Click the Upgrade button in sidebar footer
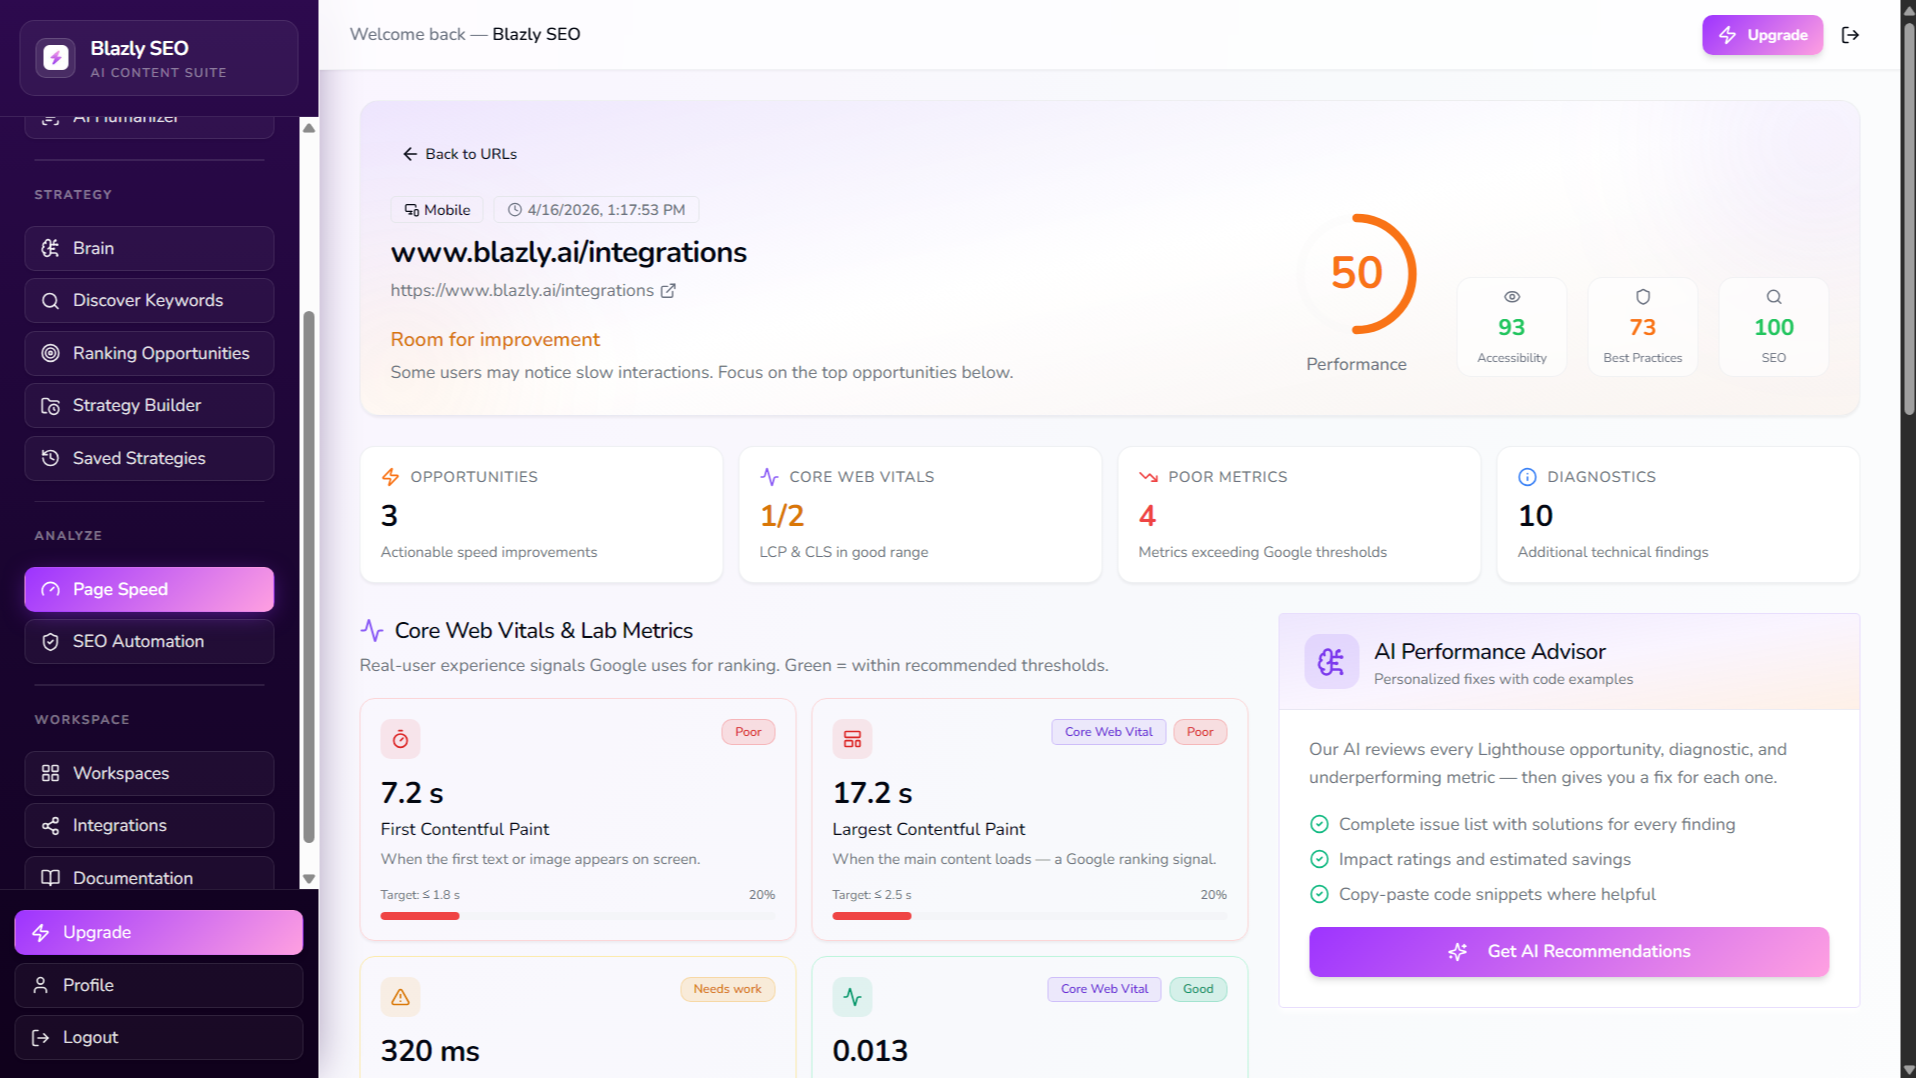Image resolution: width=1916 pixels, height=1078 pixels. tap(158, 932)
